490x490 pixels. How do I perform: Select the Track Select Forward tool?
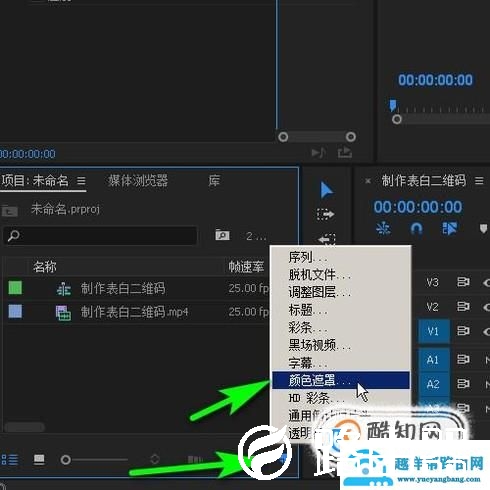[326, 214]
